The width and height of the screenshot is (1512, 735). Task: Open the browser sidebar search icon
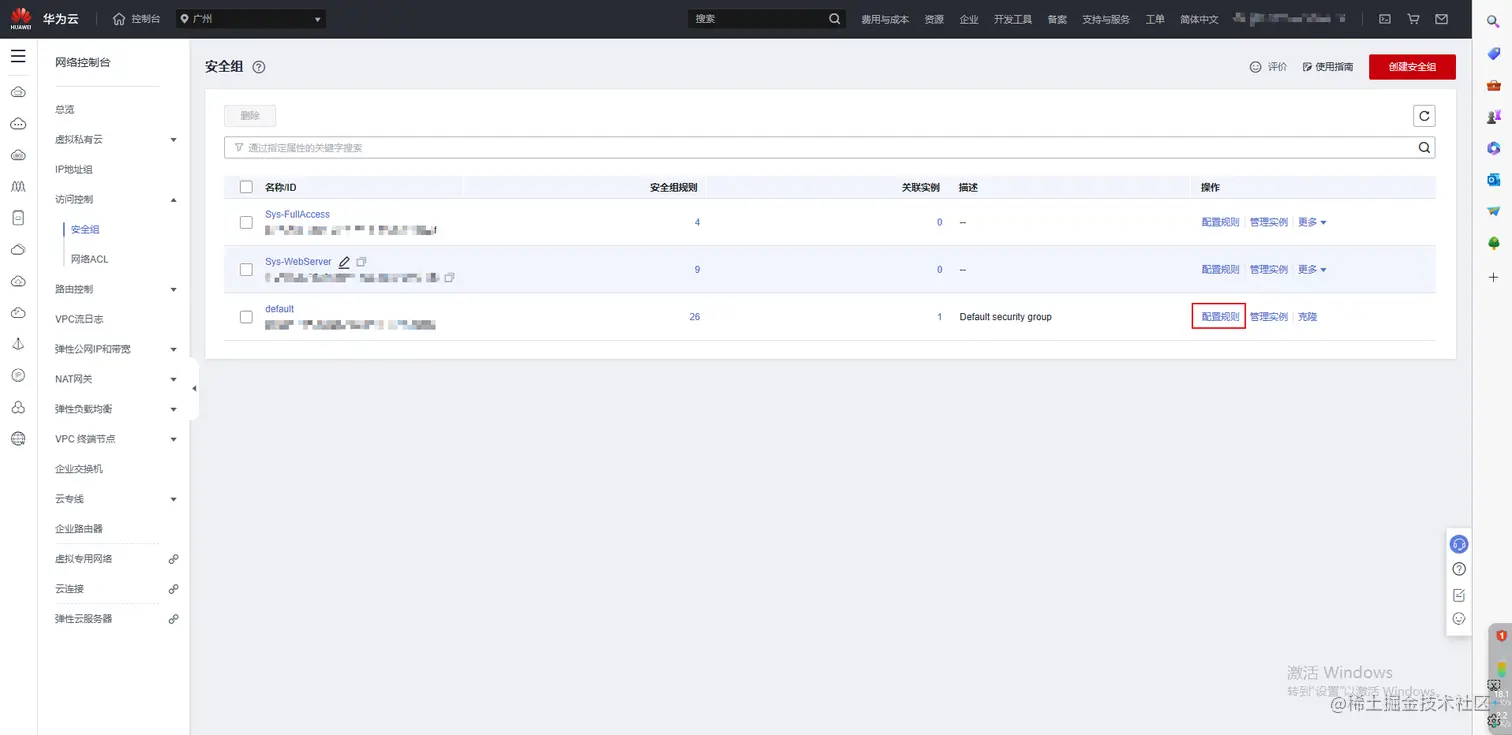pyautogui.click(x=1494, y=21)
